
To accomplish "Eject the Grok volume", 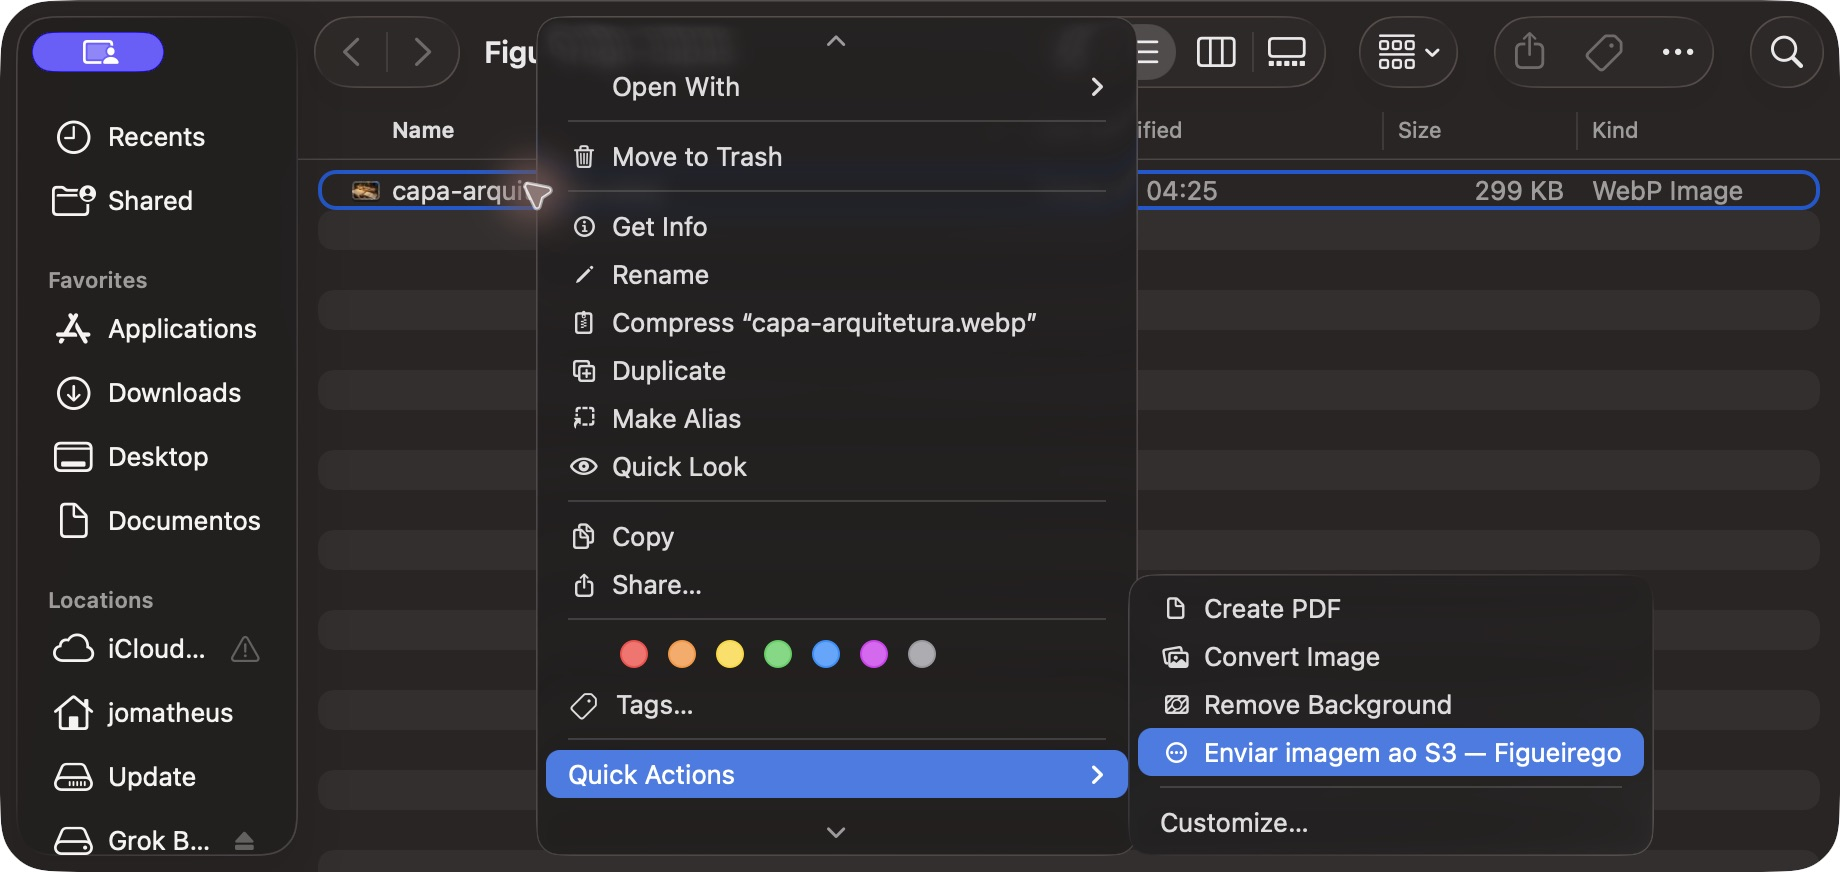I will pos(244,841).
